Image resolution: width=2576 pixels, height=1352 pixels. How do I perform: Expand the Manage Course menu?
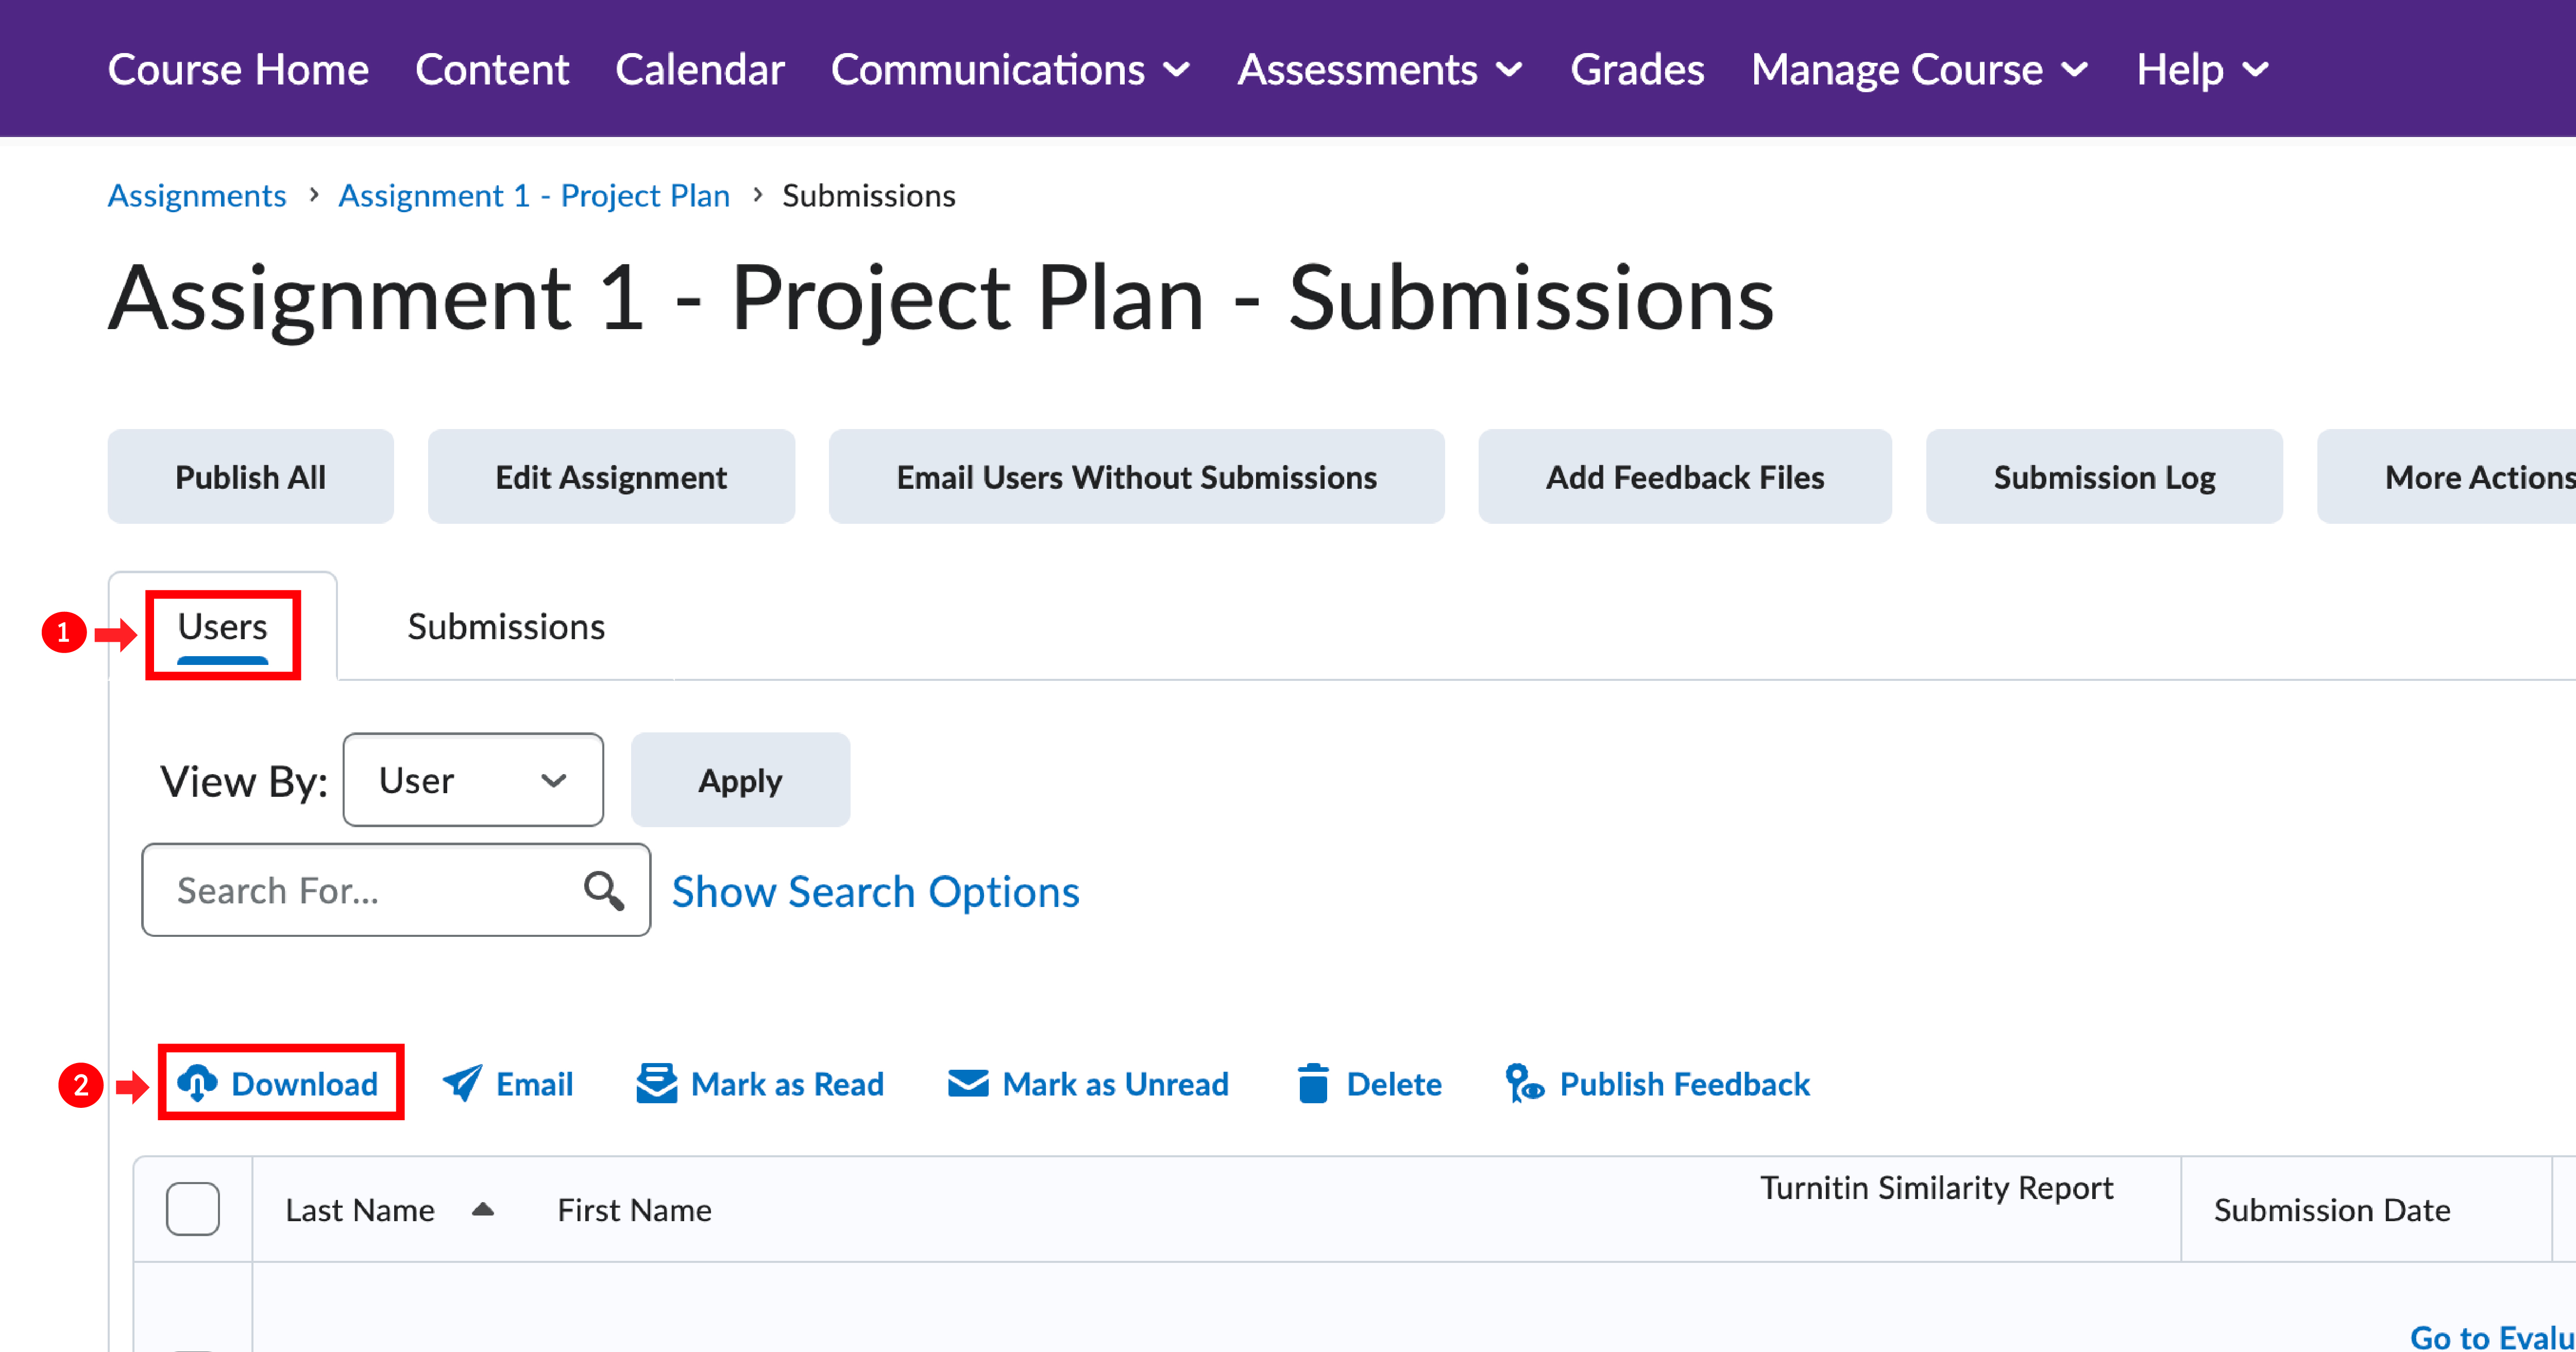tap(1919, 69)
